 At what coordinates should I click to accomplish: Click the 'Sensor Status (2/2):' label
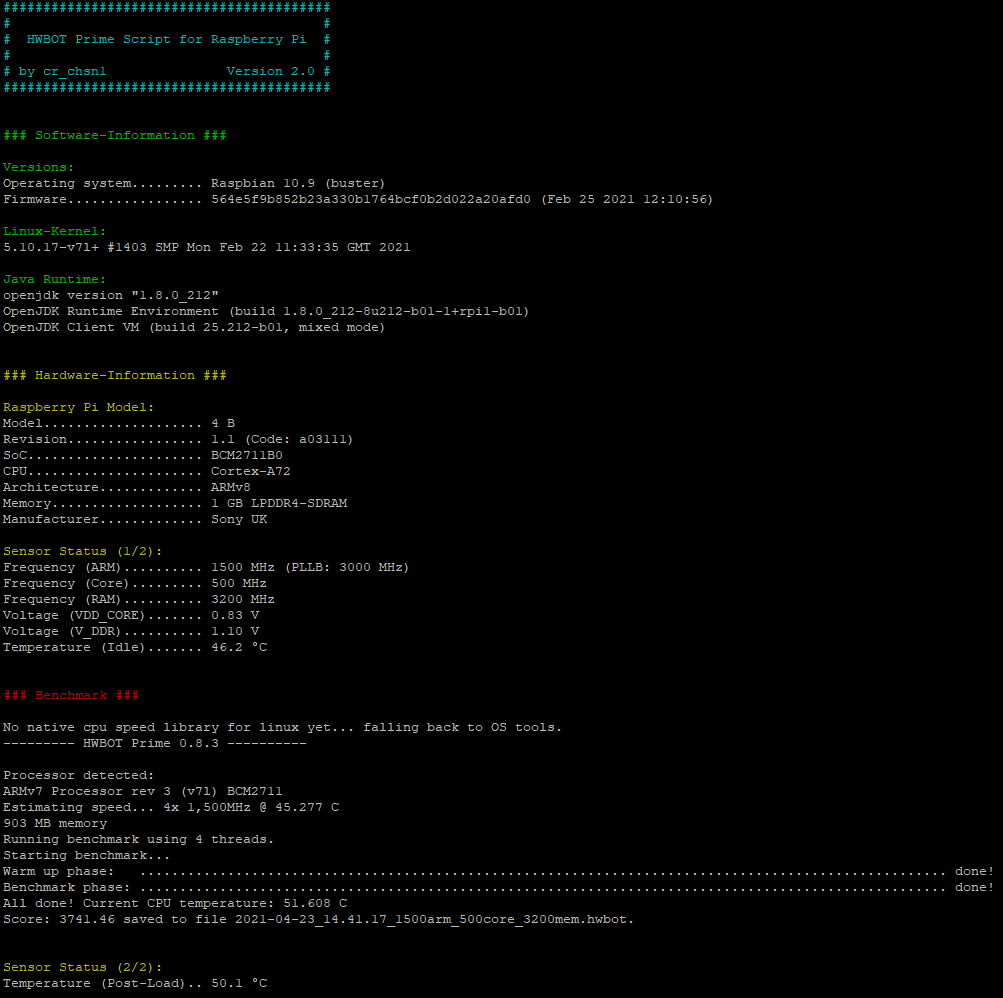point(83,967)
